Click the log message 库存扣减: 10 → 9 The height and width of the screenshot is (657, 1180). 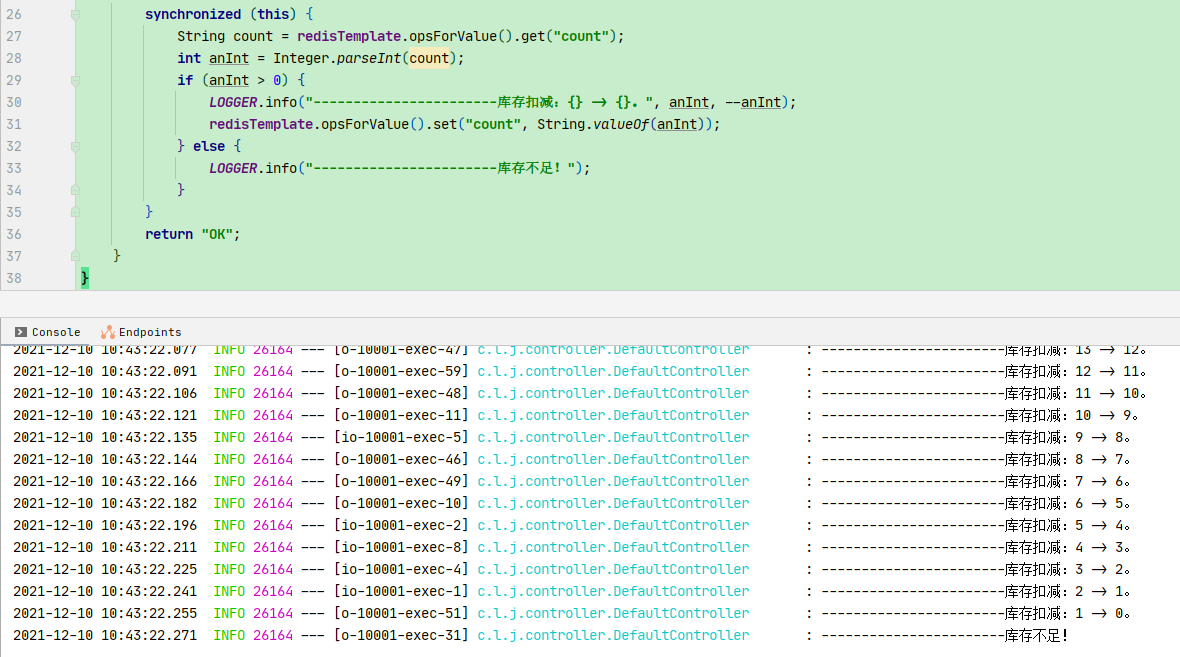[1071, 415]
